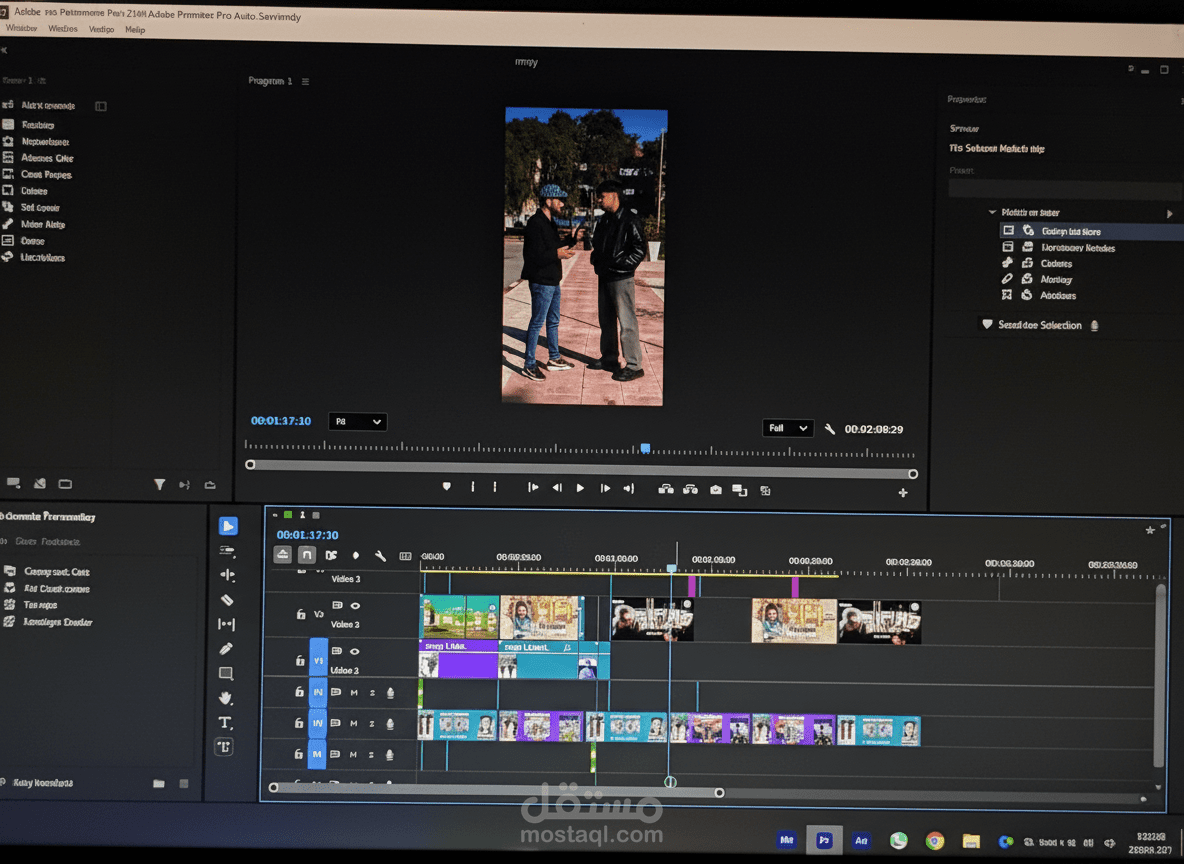
Task: Click Add Marker in program monitor controls
Action: (x=446, y=486)
